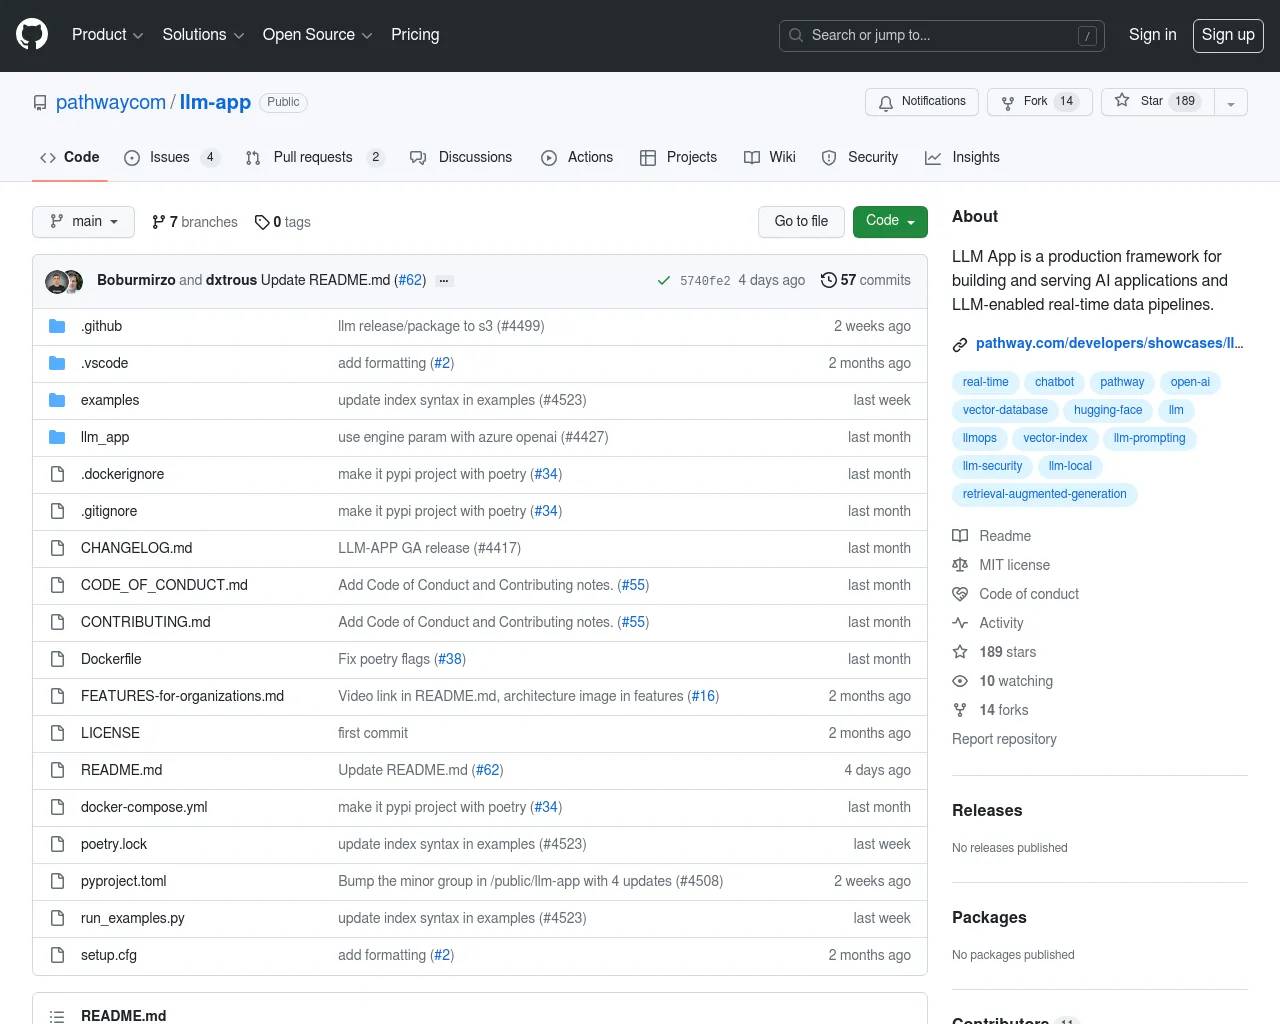1280x1024 pixels.
Task: Open commit hash 5740fe2
Action: pos(705,281)
